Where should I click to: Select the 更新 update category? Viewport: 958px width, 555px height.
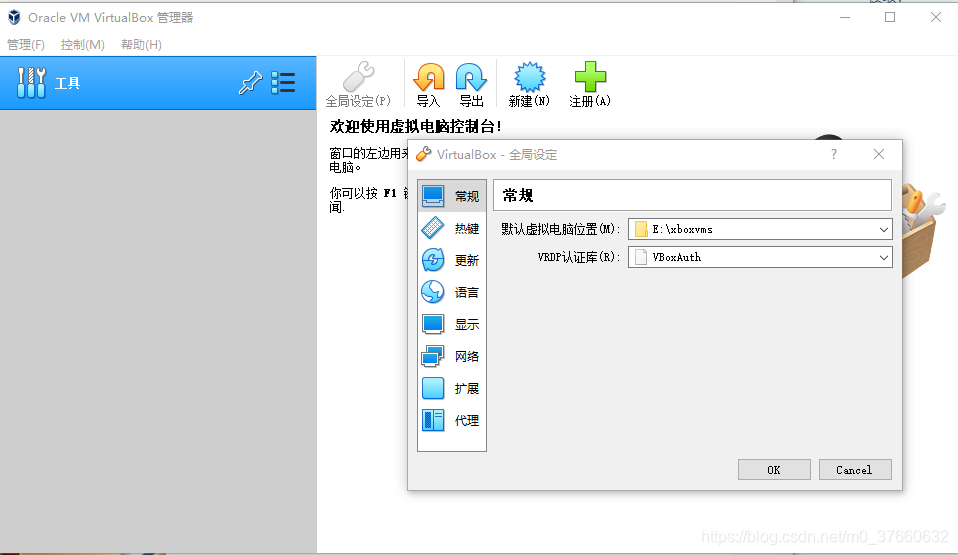coord(452,260)
